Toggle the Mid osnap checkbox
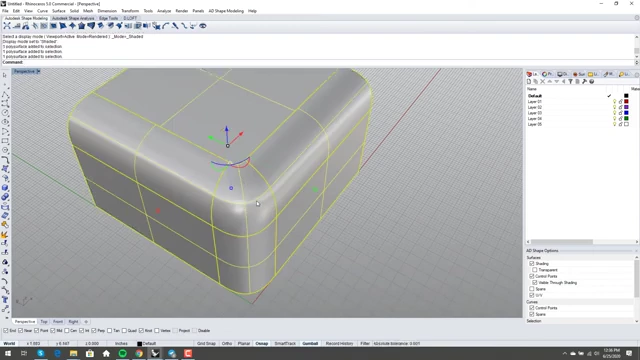 tap(53, 331)
